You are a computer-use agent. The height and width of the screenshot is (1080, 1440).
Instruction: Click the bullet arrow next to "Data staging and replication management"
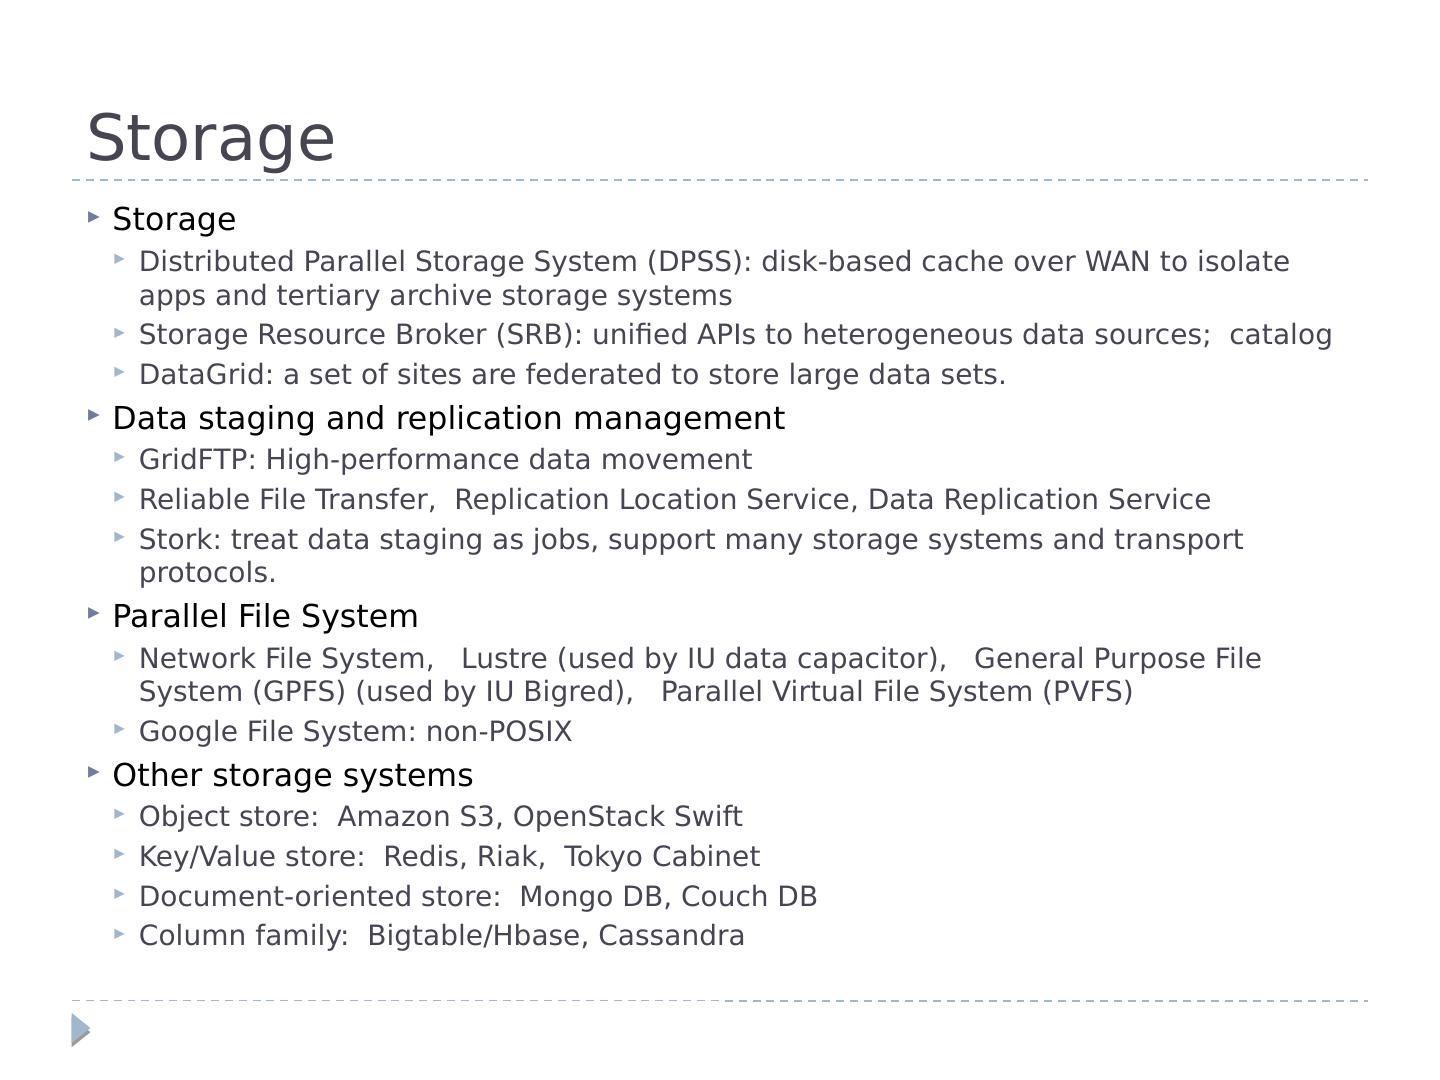click(x=93, y=414)
